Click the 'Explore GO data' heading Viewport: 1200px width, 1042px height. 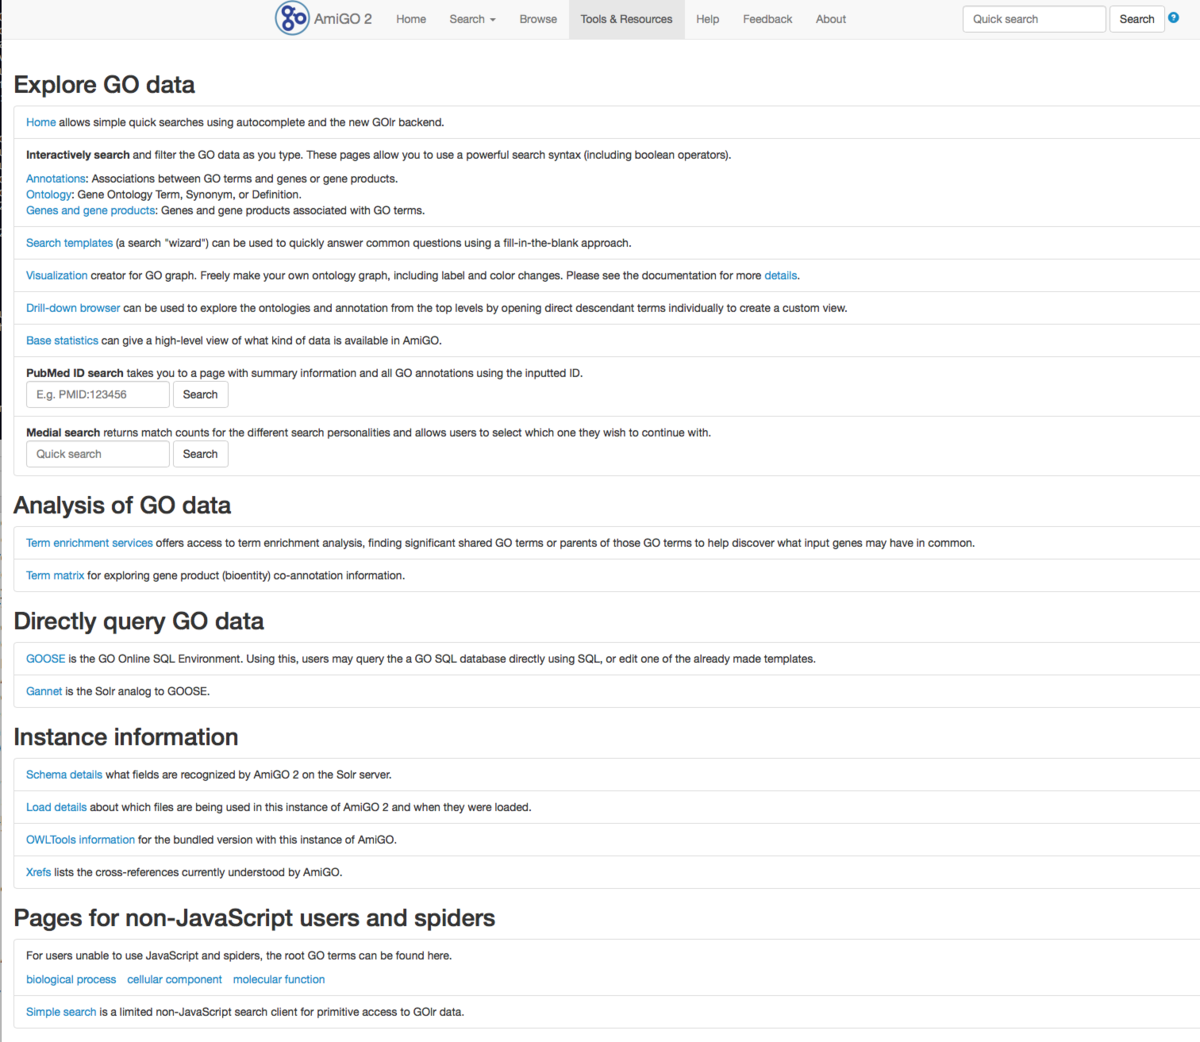(x=104, y=85)
